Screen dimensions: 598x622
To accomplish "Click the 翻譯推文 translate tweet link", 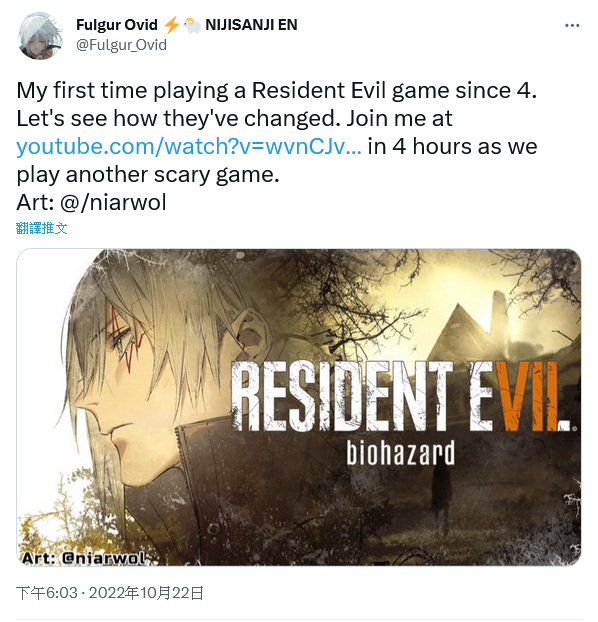I will point(42,228).
